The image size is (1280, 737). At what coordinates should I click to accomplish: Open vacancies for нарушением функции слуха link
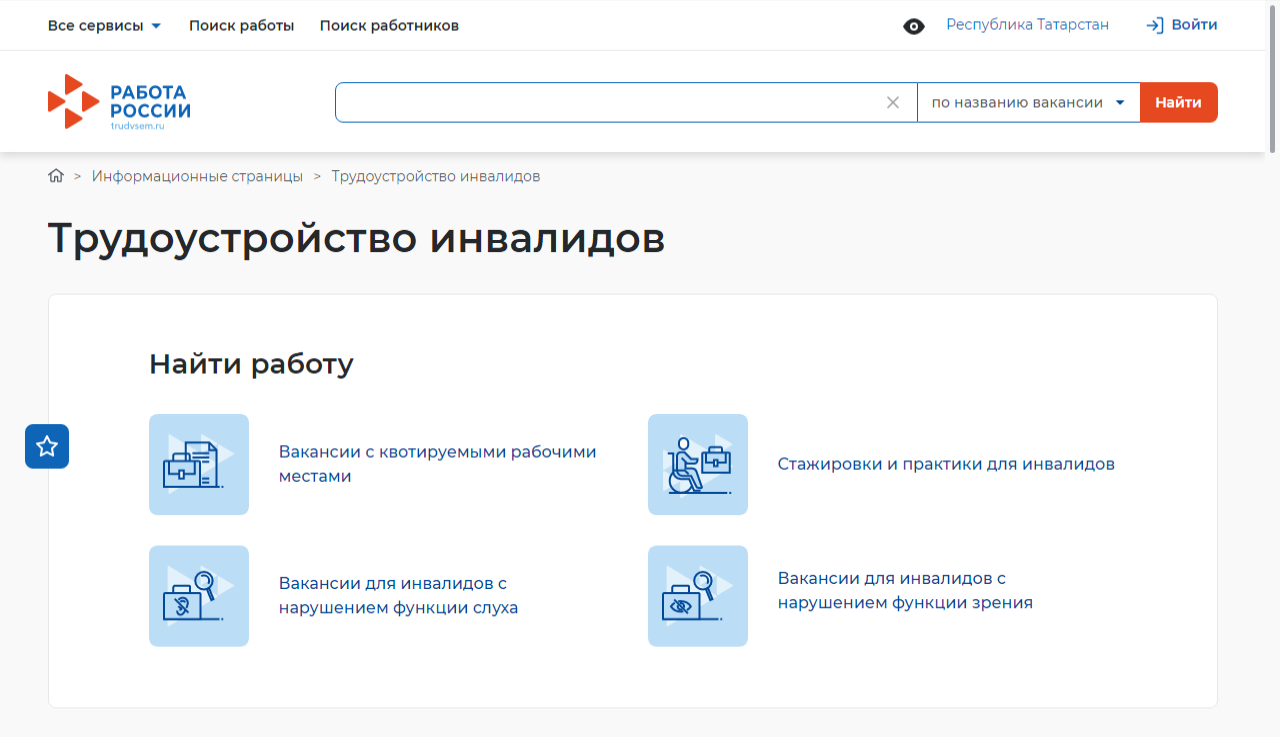(398, 595)
